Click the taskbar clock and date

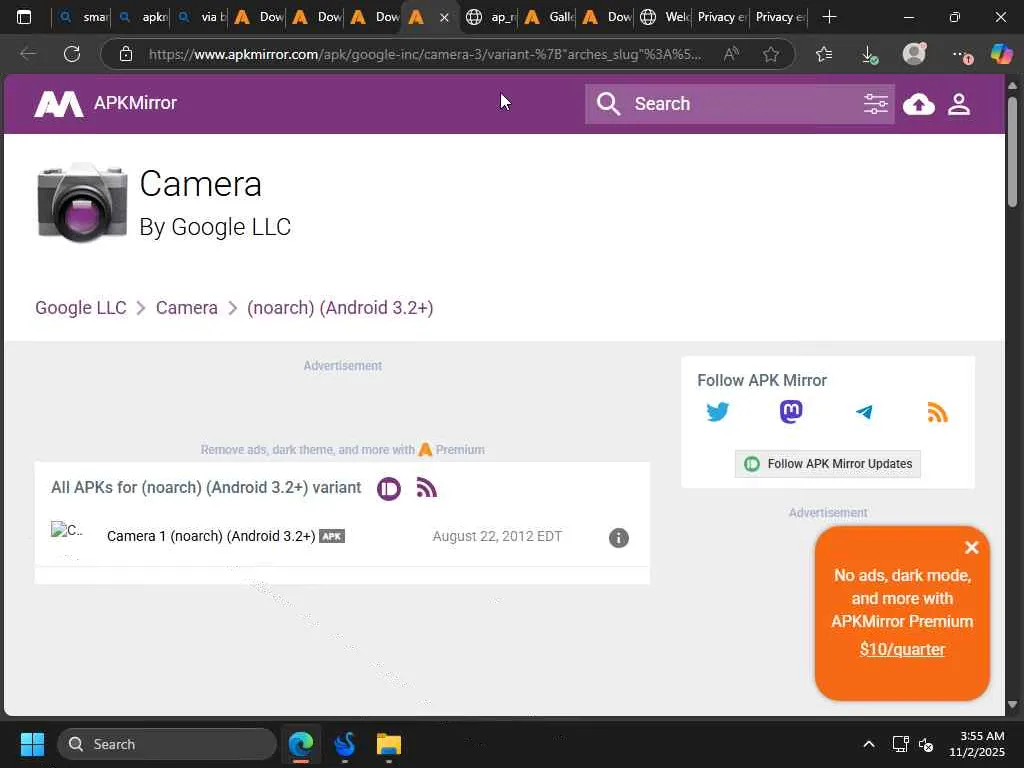pyautogui.click(x=977, y=744)
